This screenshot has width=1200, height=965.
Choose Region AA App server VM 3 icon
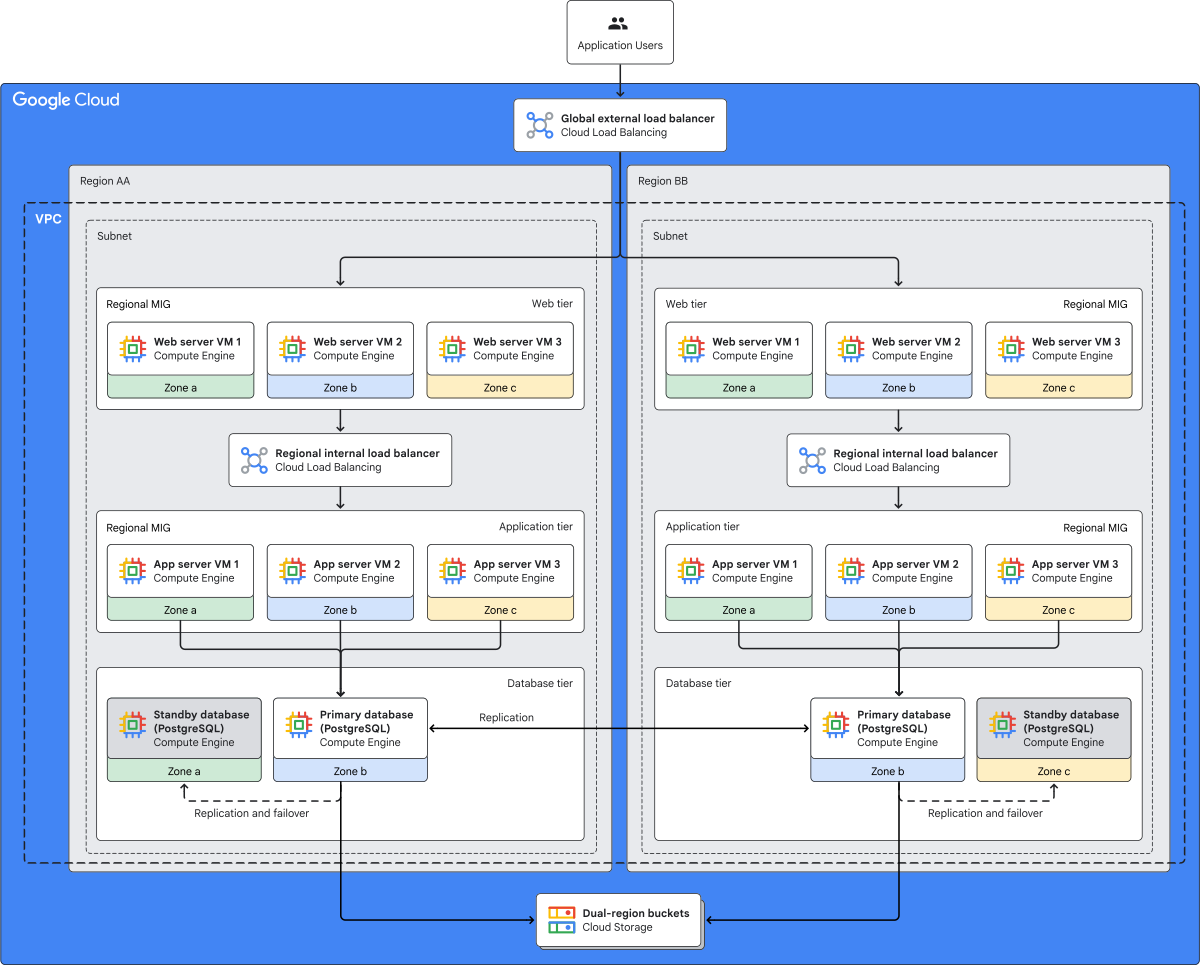[452, 571]
